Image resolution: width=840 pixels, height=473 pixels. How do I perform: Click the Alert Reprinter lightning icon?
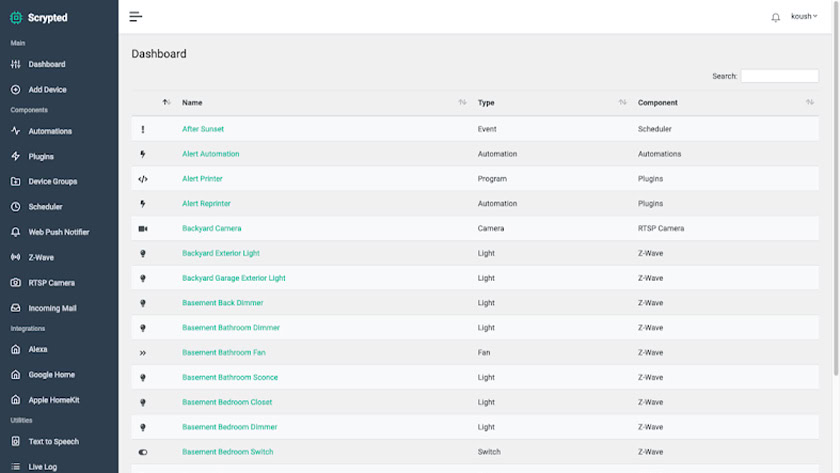pyautogui.click(x=142, y=204)
